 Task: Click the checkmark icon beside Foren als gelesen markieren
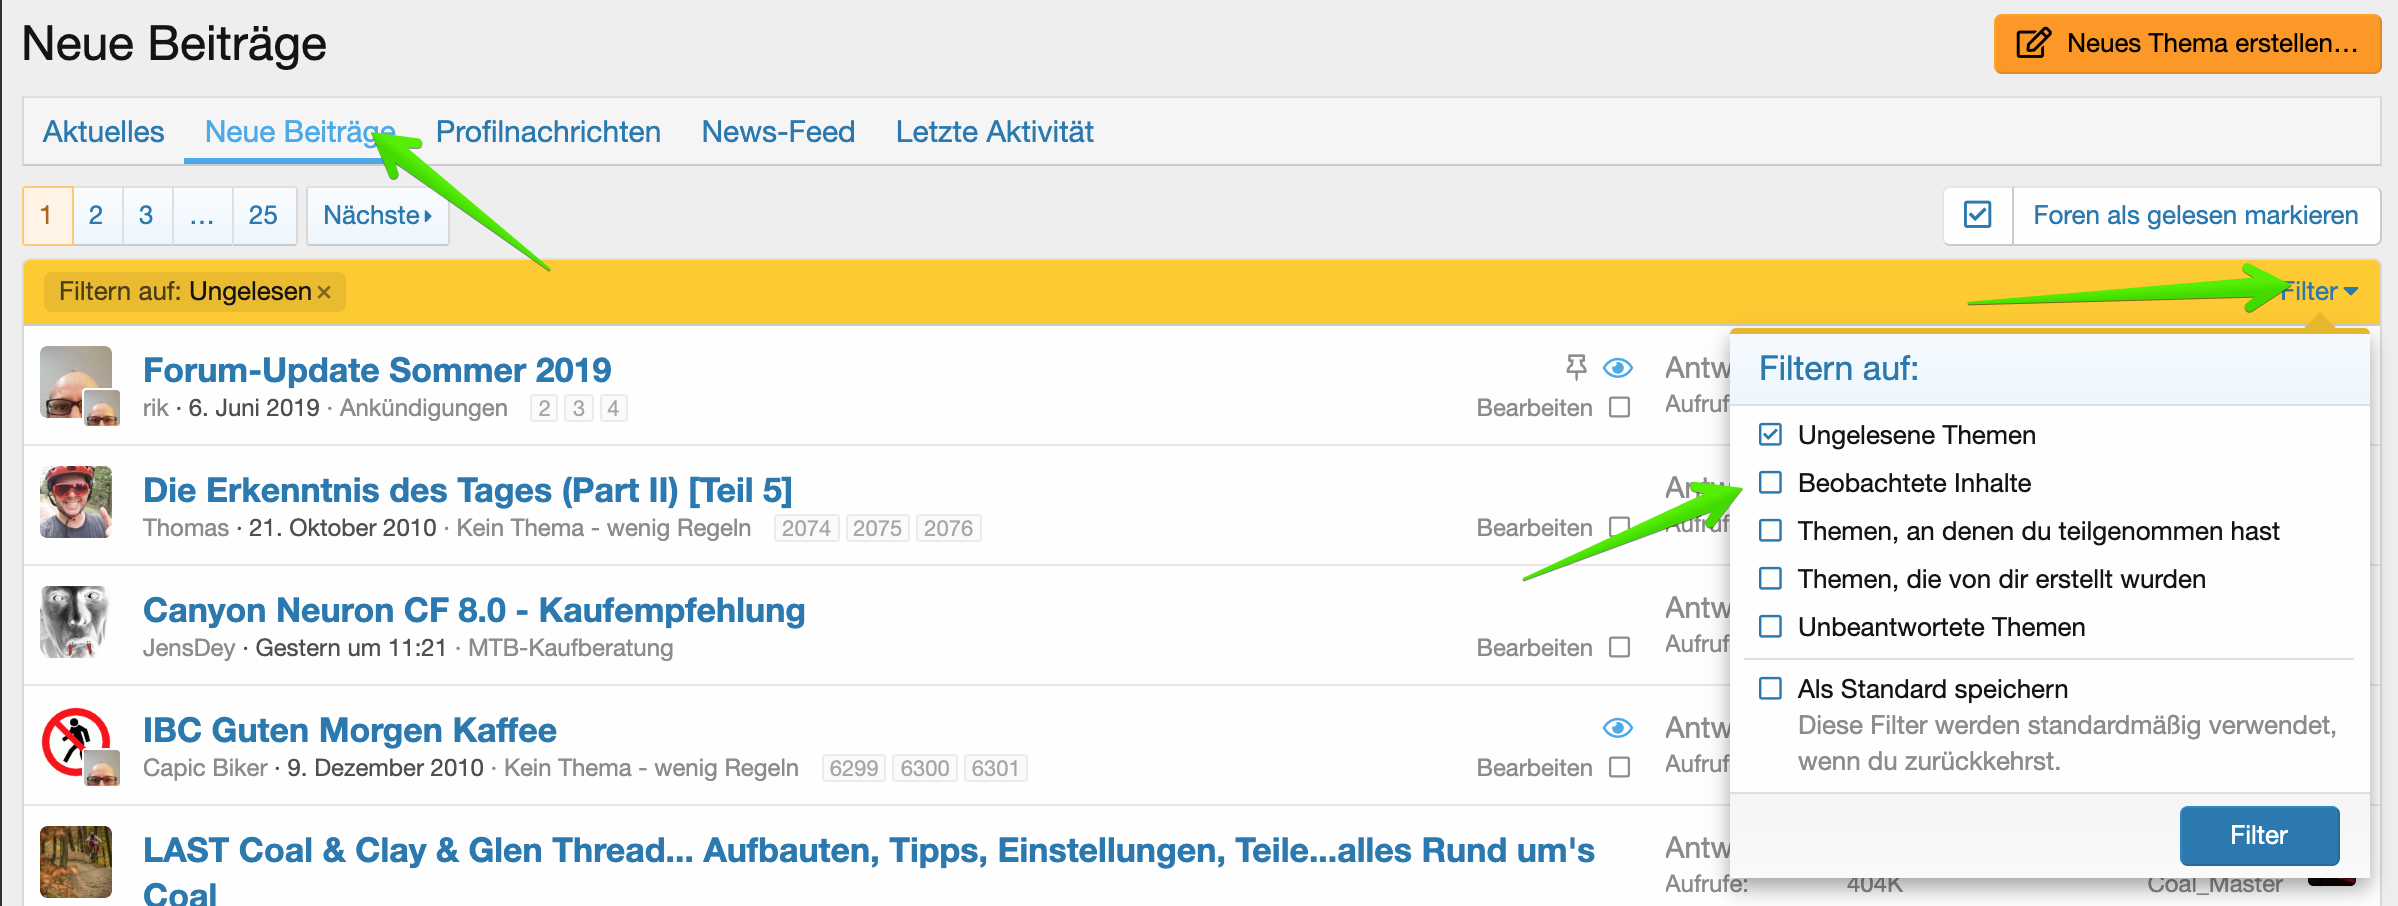pos(1977,215)
